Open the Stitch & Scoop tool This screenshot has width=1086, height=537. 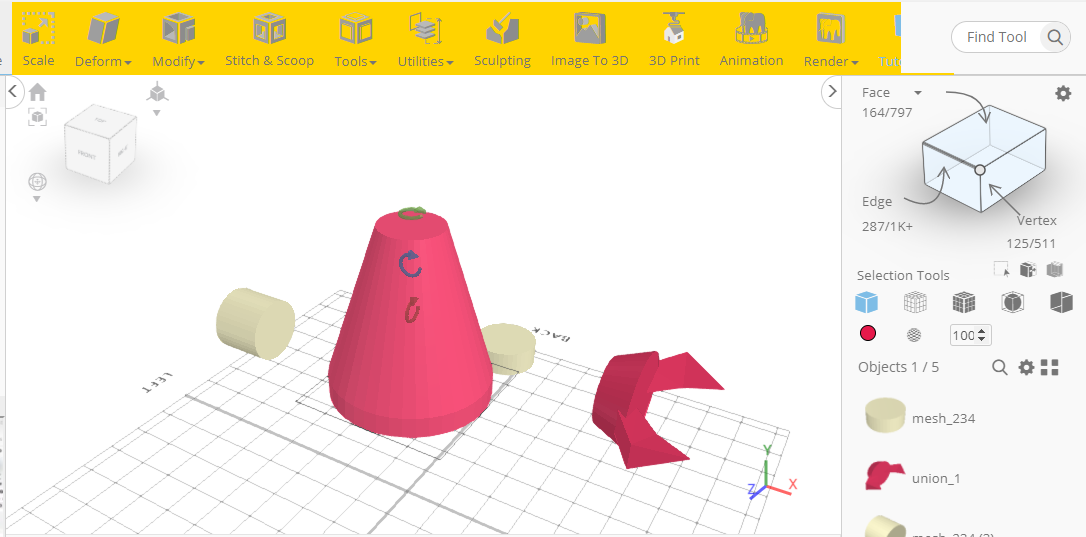[269, 40]
